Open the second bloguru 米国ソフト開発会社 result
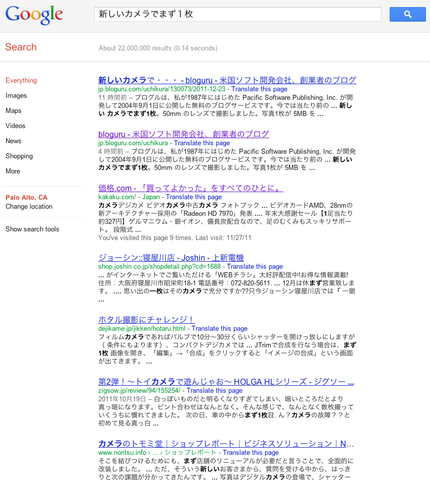This screenshot has height=480, width=430. coord(183,134)
